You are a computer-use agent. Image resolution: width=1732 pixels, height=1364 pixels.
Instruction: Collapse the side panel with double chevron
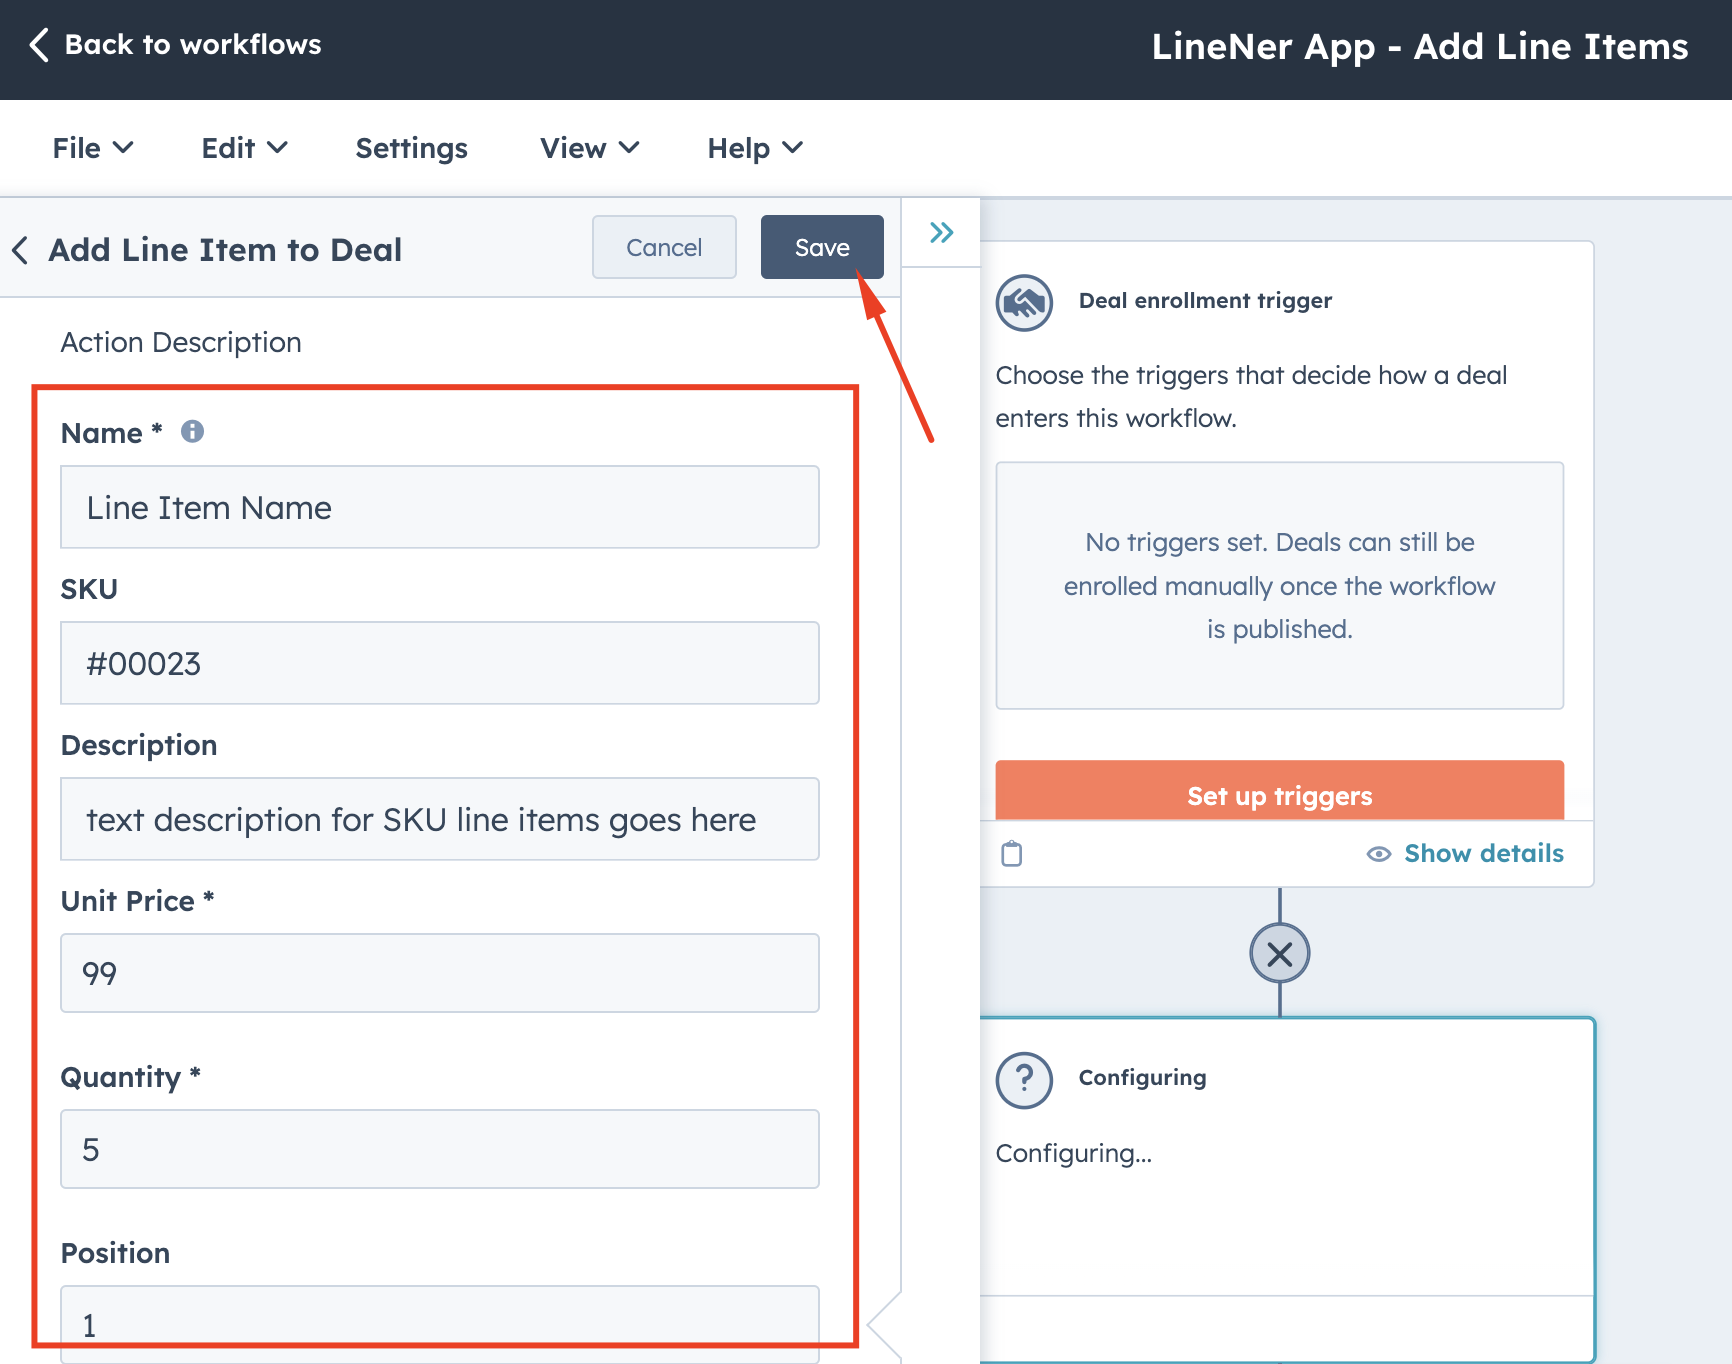pyautogui.click(x=941, y=233)
